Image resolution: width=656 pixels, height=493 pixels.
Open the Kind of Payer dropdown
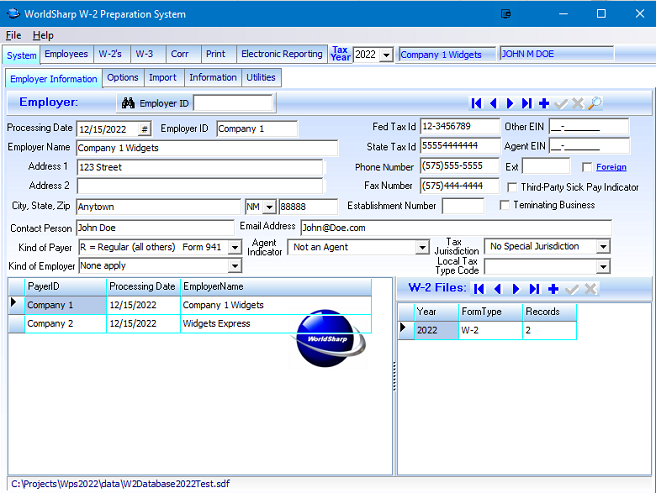tap(235, 247)
